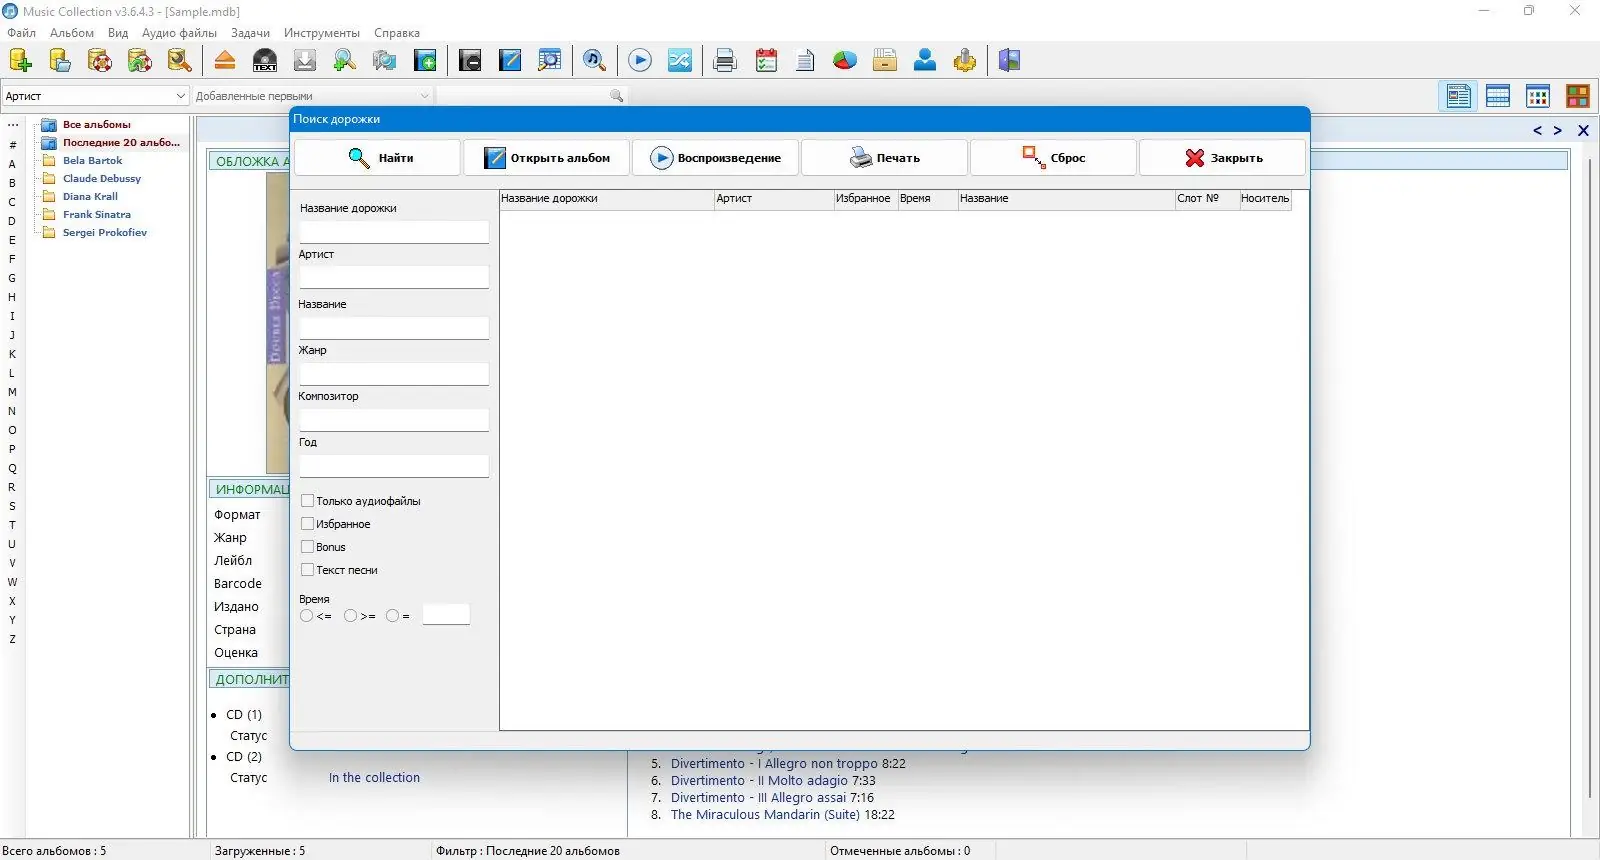1600x860 pixels.
Task: Click the blue person icon in toolbar
Action: pyautogui.click(x=925, y=61)
